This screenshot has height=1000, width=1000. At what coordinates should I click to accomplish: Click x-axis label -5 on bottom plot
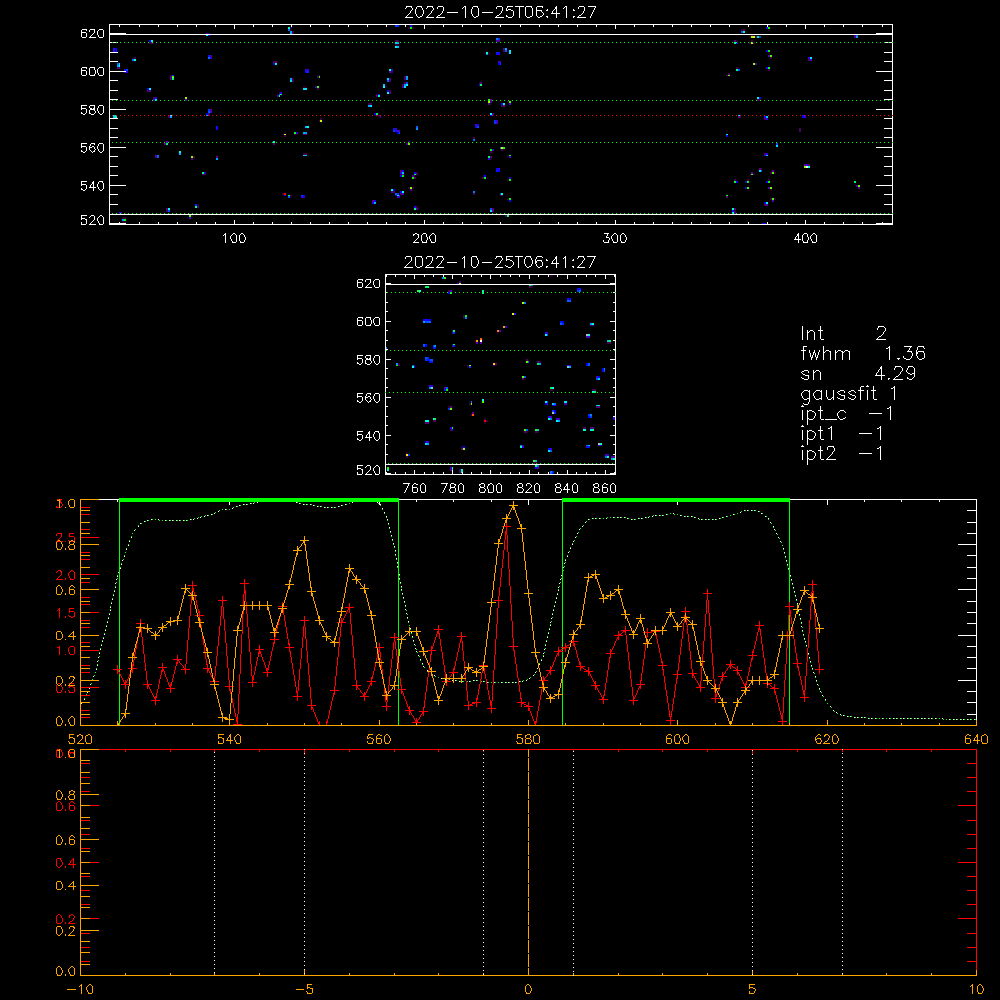(x=304, y=989)
